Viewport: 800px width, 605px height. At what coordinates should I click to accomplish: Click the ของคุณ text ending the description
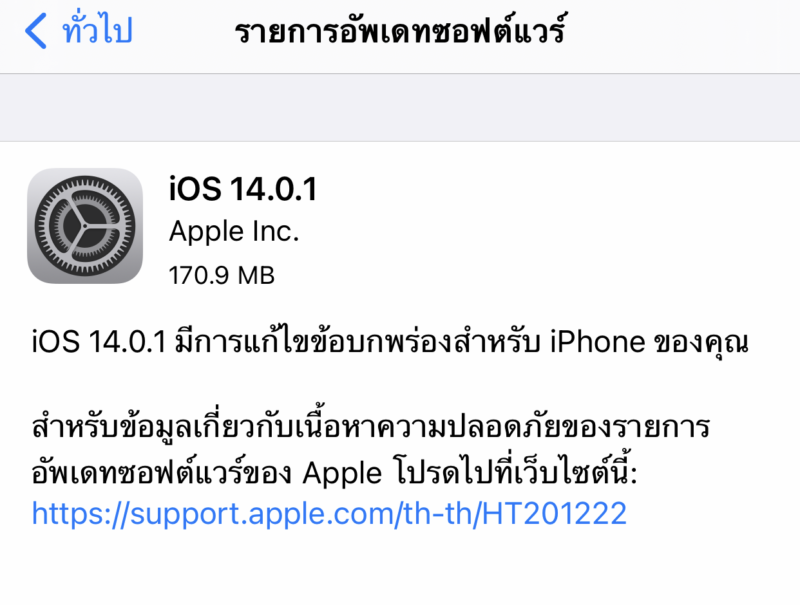pos(701,343)
